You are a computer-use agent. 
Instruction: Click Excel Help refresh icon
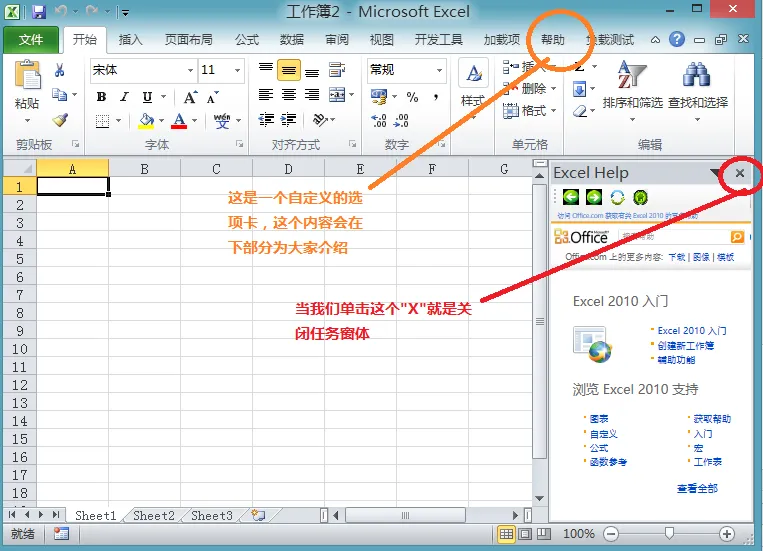[617, 197]
